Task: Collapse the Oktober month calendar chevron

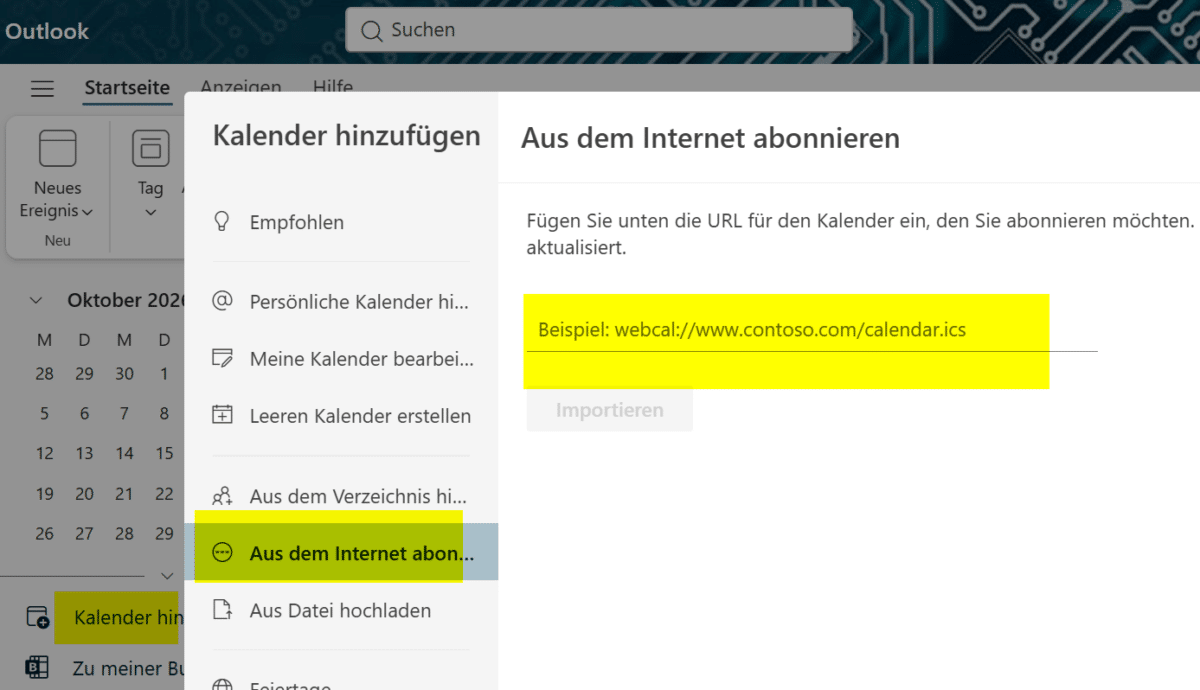Action: point(36,300)
